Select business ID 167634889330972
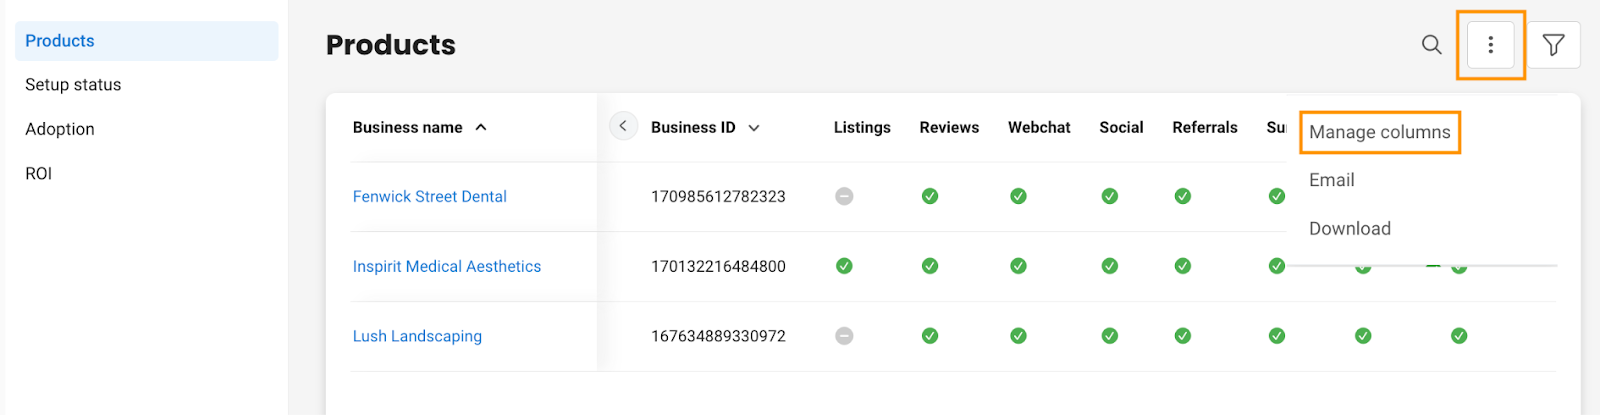This screenshot has height=415, width=1600. tap(718, 336)
